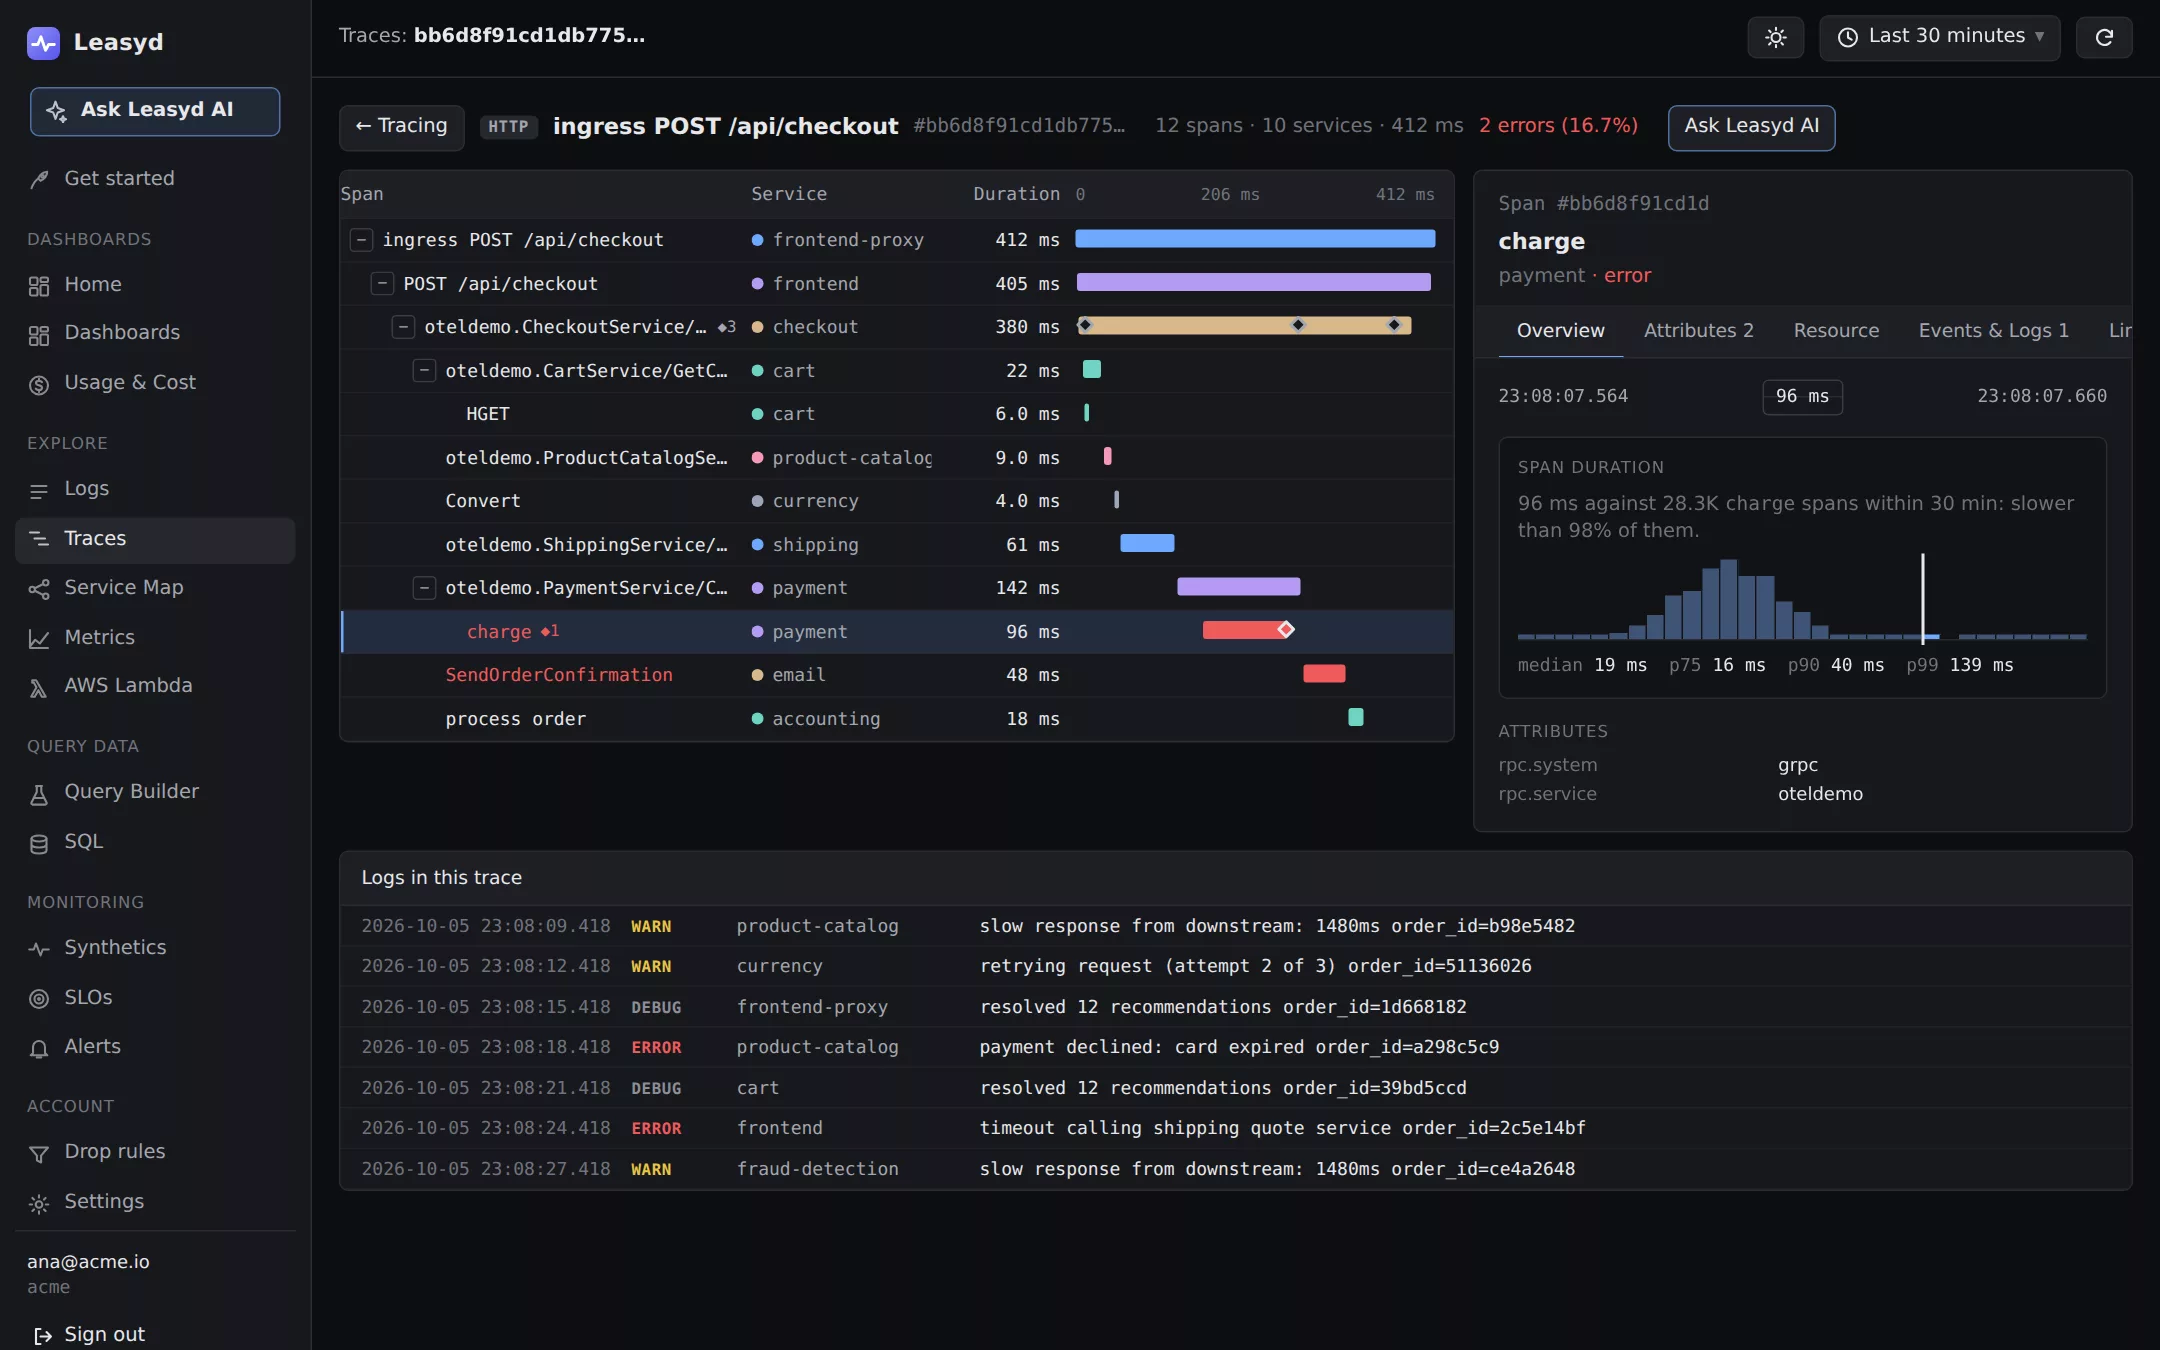Open Get started rocket item
Image resolution: width=2160 pixels, height=1350 pixels.
[39, 179]
